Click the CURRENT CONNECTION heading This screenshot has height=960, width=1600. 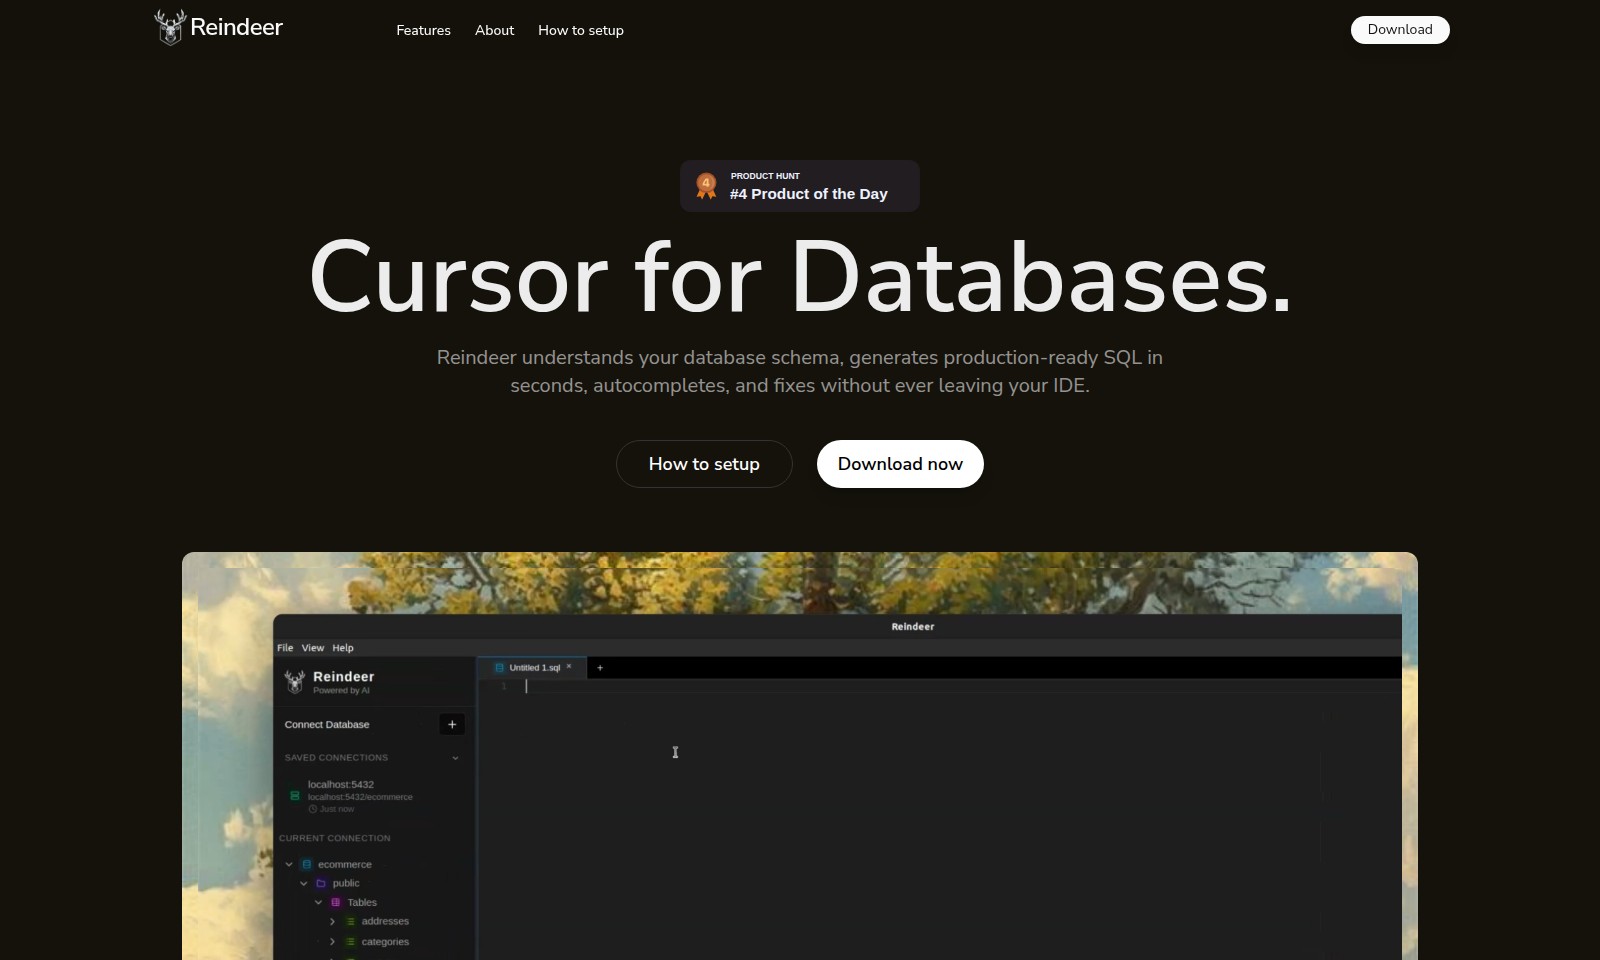(335, 838)
